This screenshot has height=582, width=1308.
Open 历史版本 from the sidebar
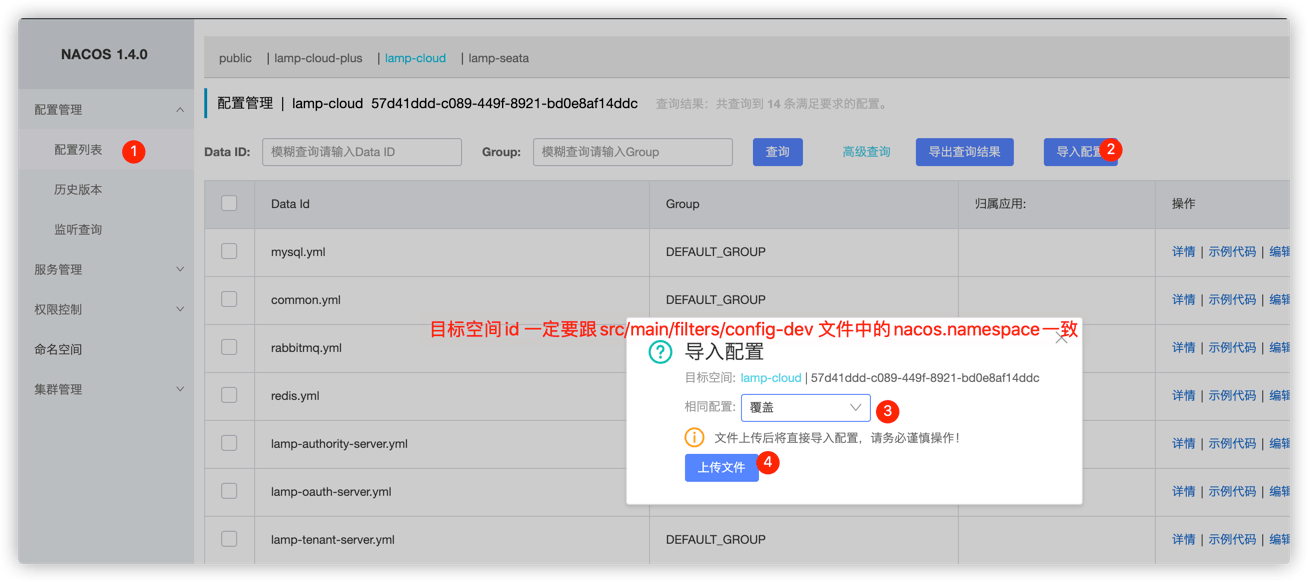pos(77,188)
